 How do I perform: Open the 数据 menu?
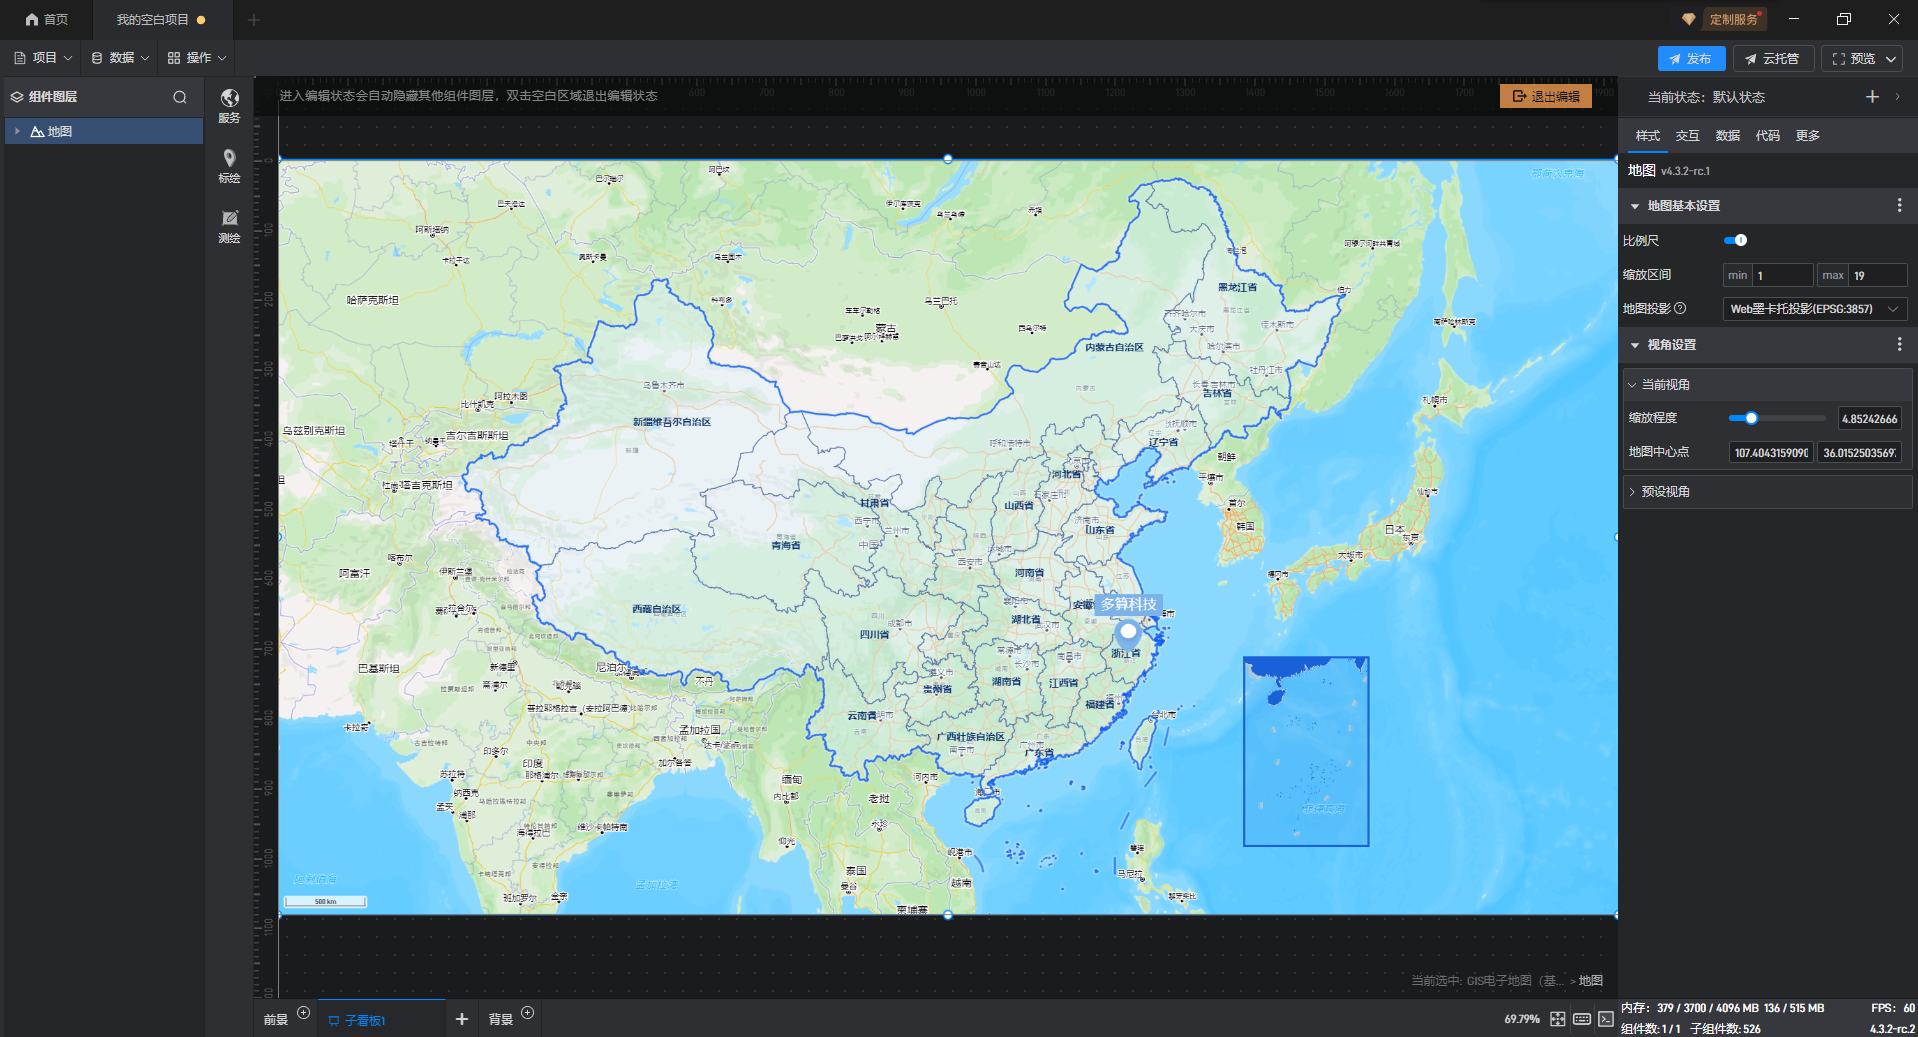pos(120,58)
